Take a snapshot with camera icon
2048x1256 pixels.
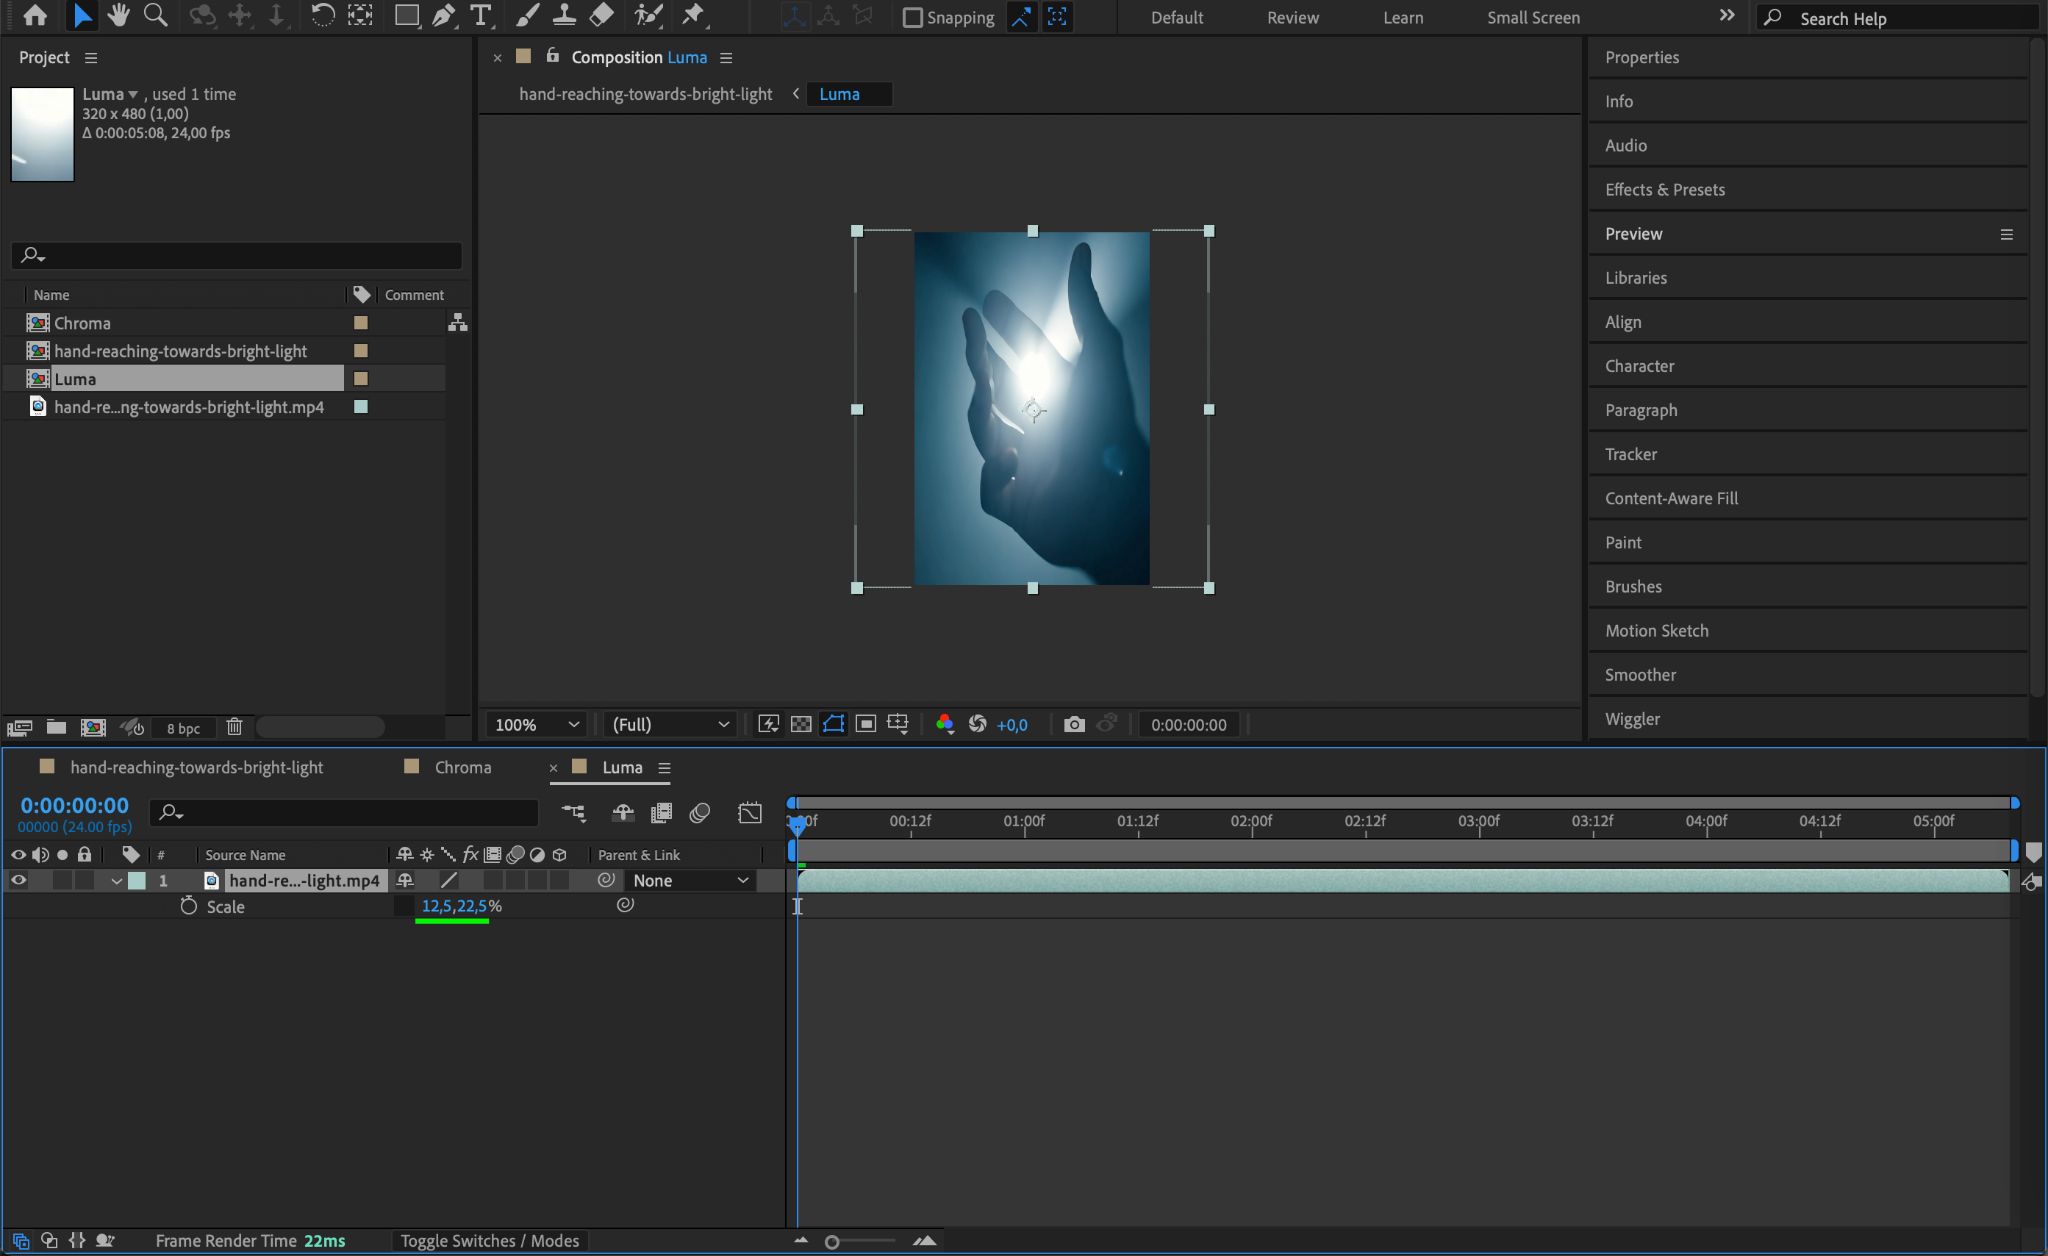pos(1074,724)
